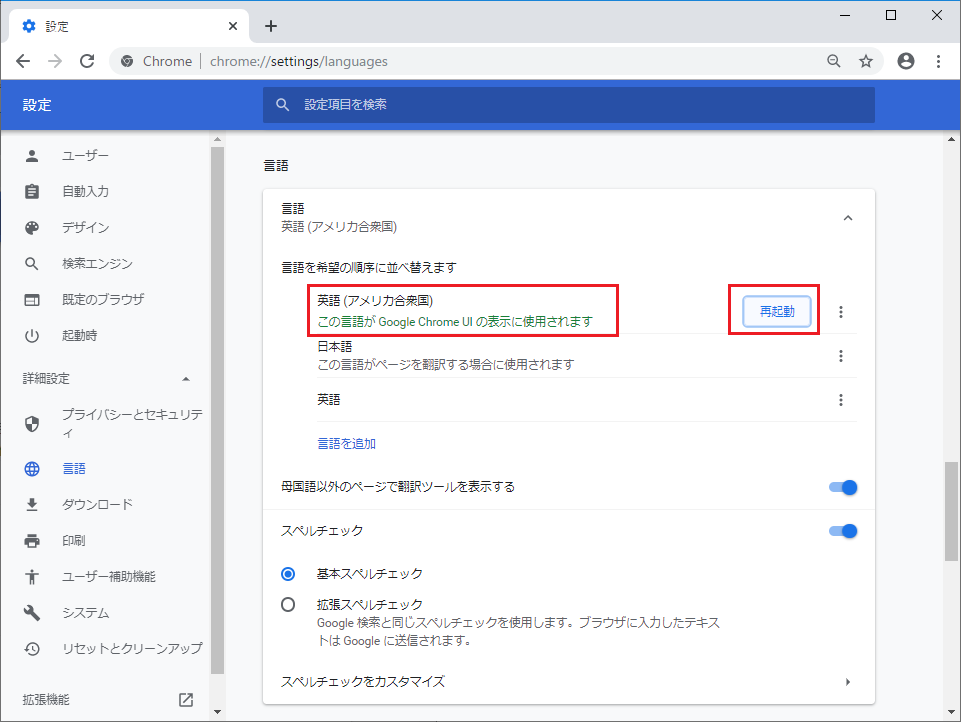The height and width of the screenshot is (722, 961).
Task: Click the 日本語 language row text
Action: click(335, 347)
